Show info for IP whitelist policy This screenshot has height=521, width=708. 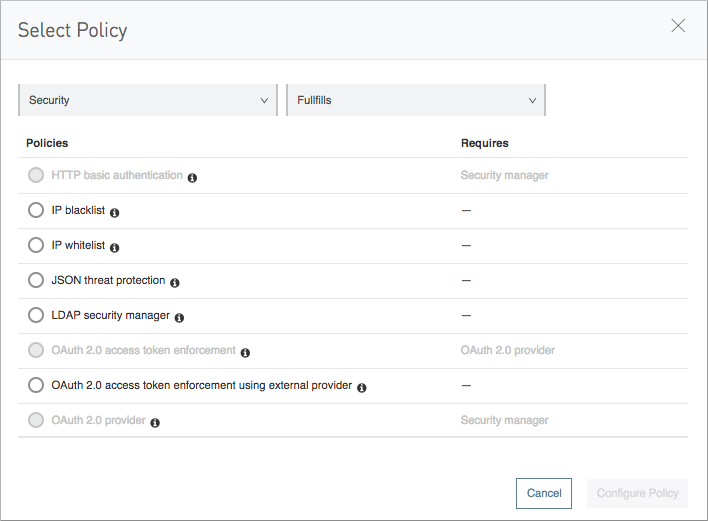(114, 247)
